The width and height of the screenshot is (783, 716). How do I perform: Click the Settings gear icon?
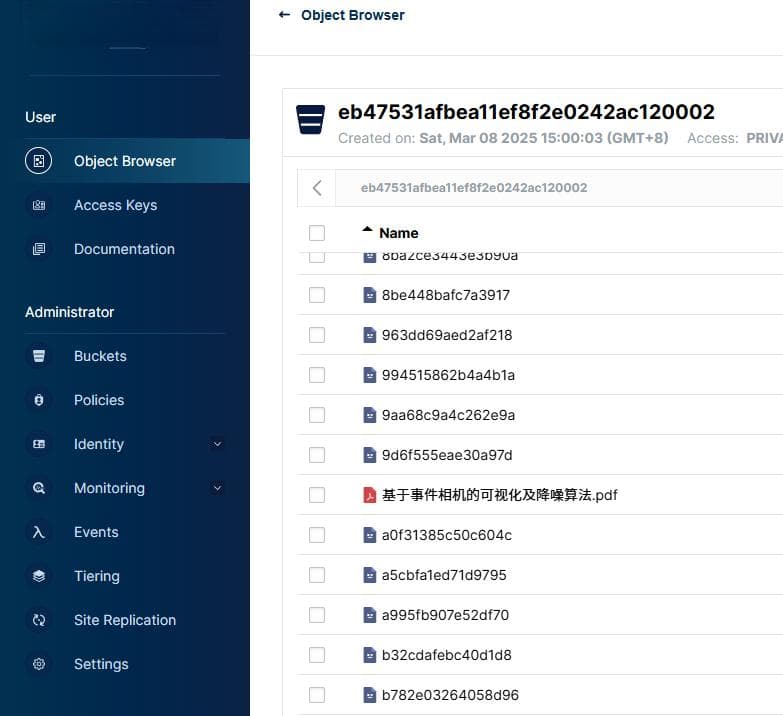point(38,664)
